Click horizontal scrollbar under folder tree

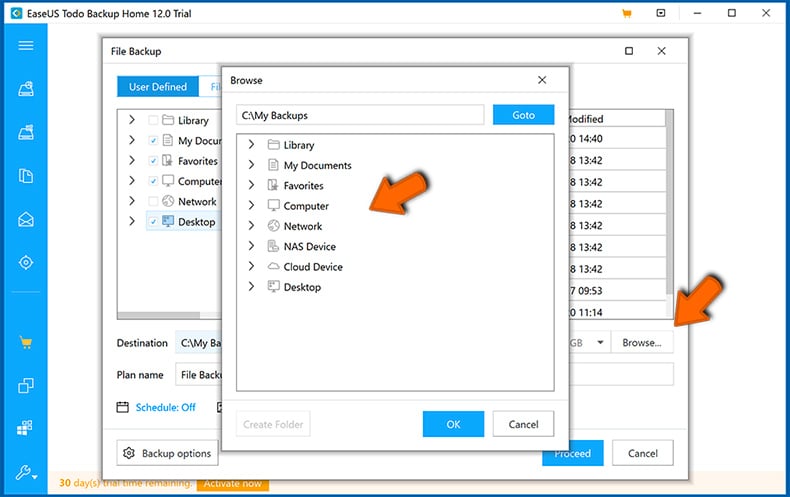coord(159,315)
